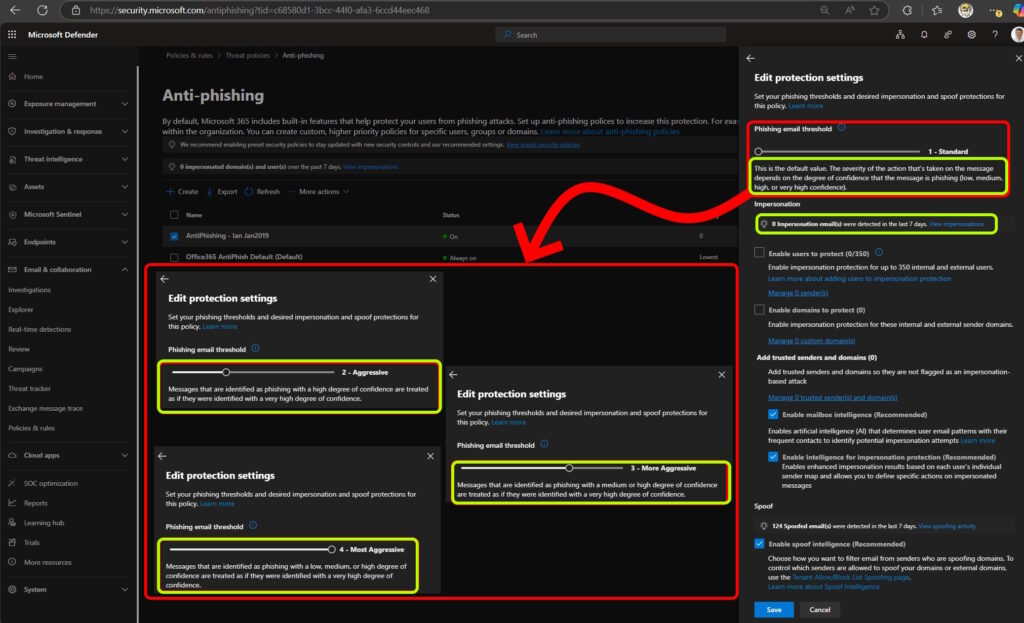Click info icon beside Phishing email threshold
1024x623 pixels.
click(x=842, y=128)
